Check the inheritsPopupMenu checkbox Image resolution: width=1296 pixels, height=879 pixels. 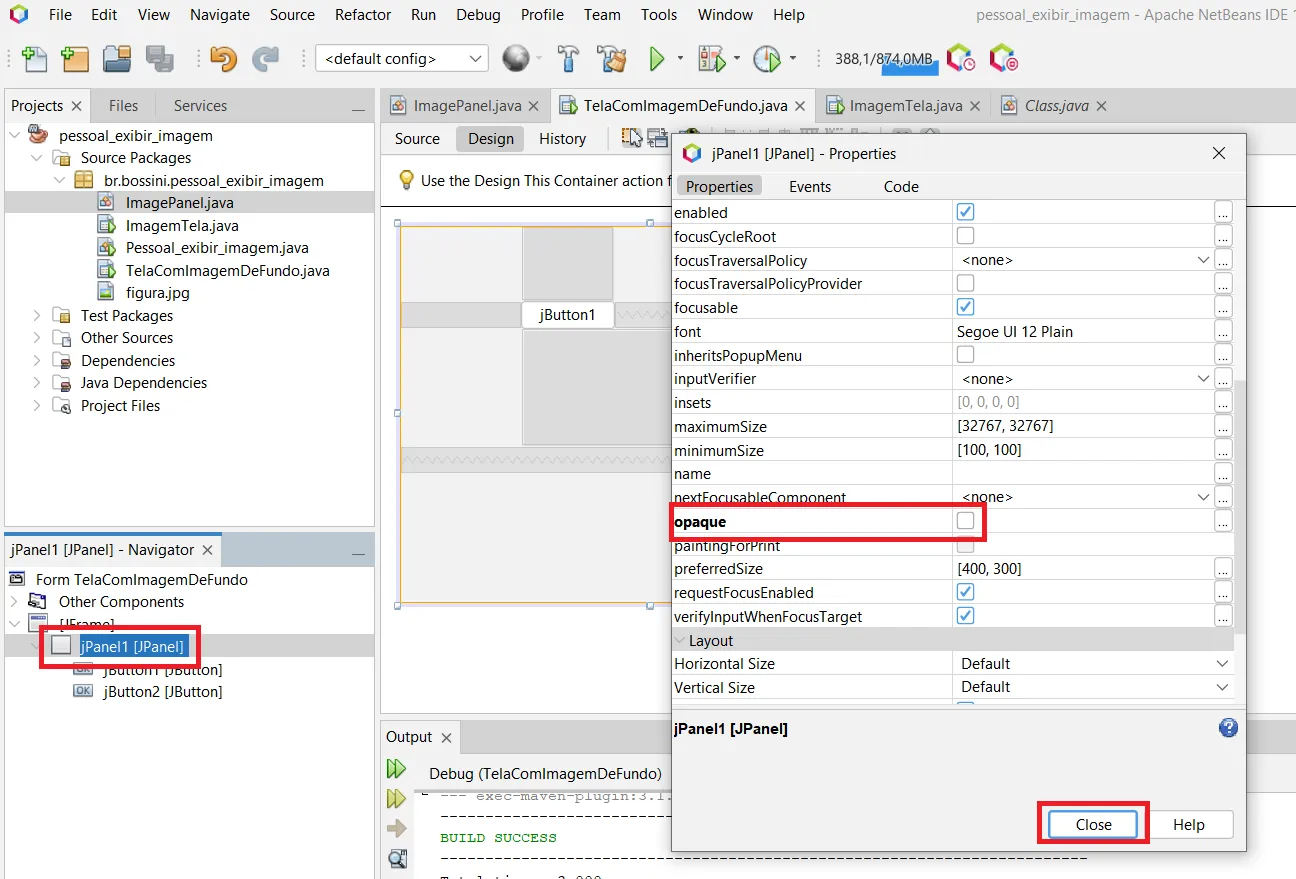(965, 355)
